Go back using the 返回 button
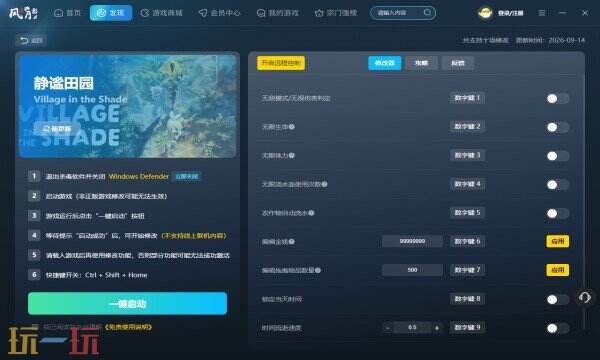The image size is (600, 360). coord(31,40)
